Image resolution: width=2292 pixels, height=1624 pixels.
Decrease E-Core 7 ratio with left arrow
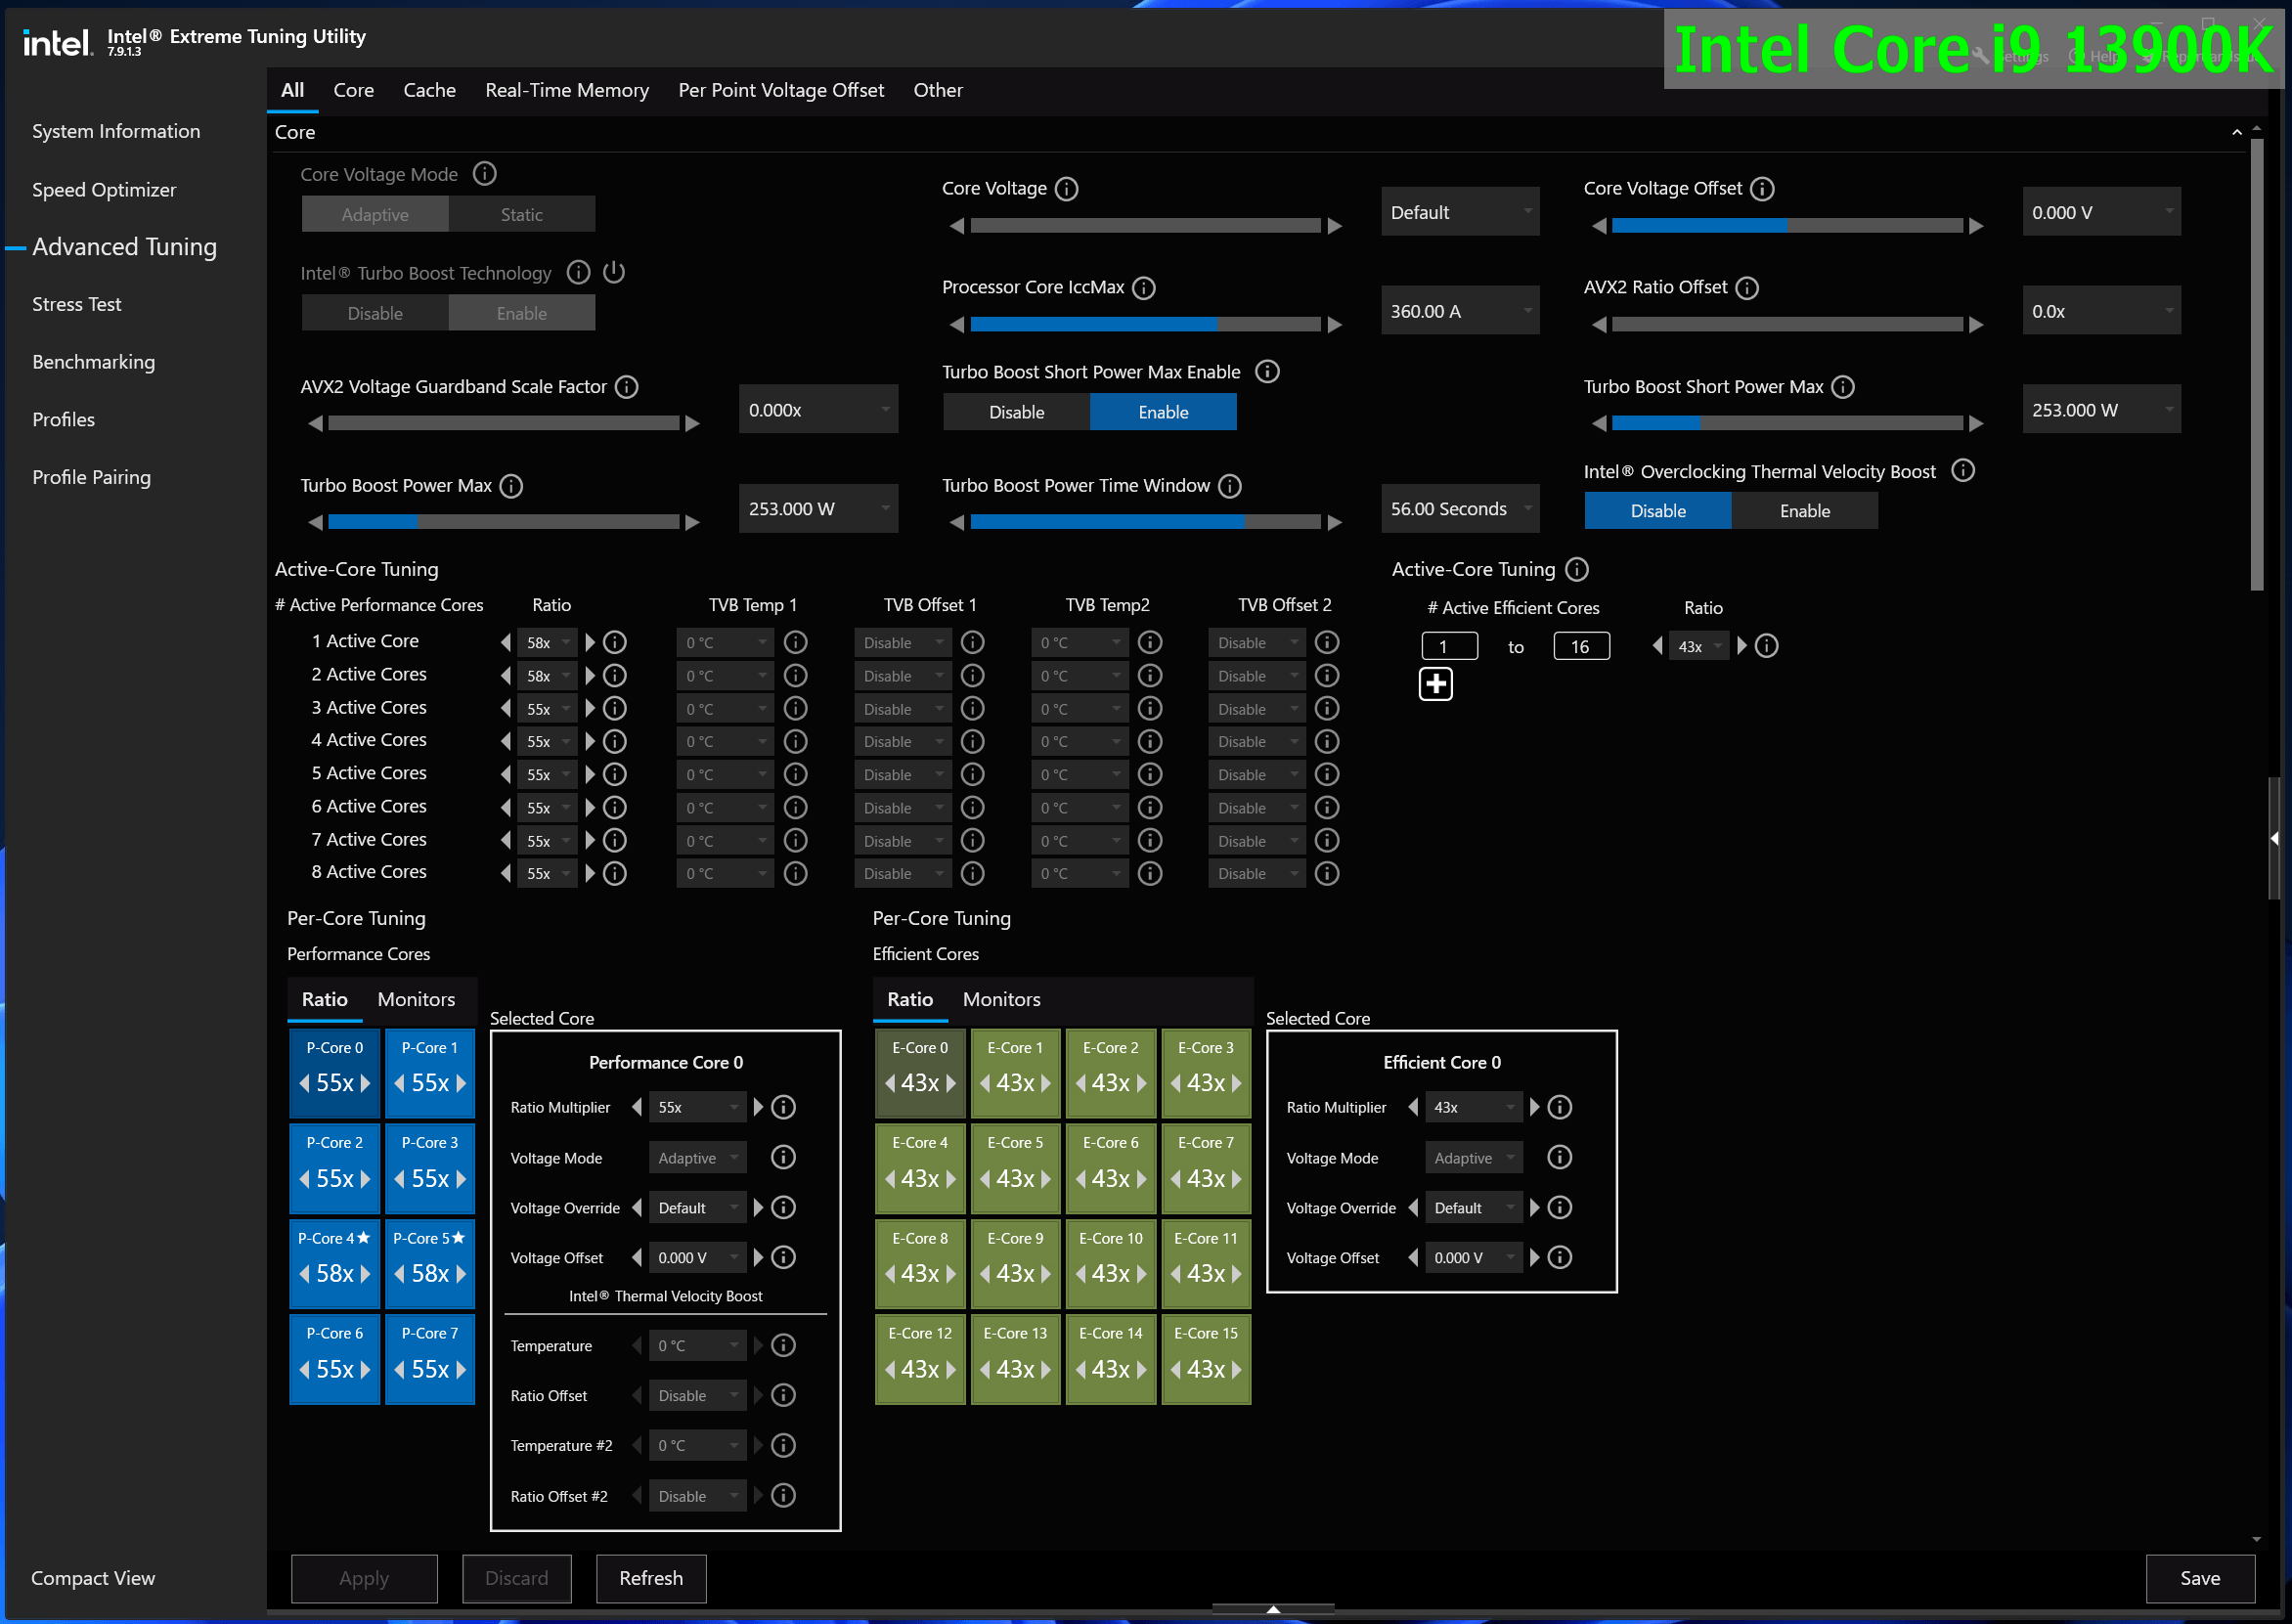[1176, 1179]
